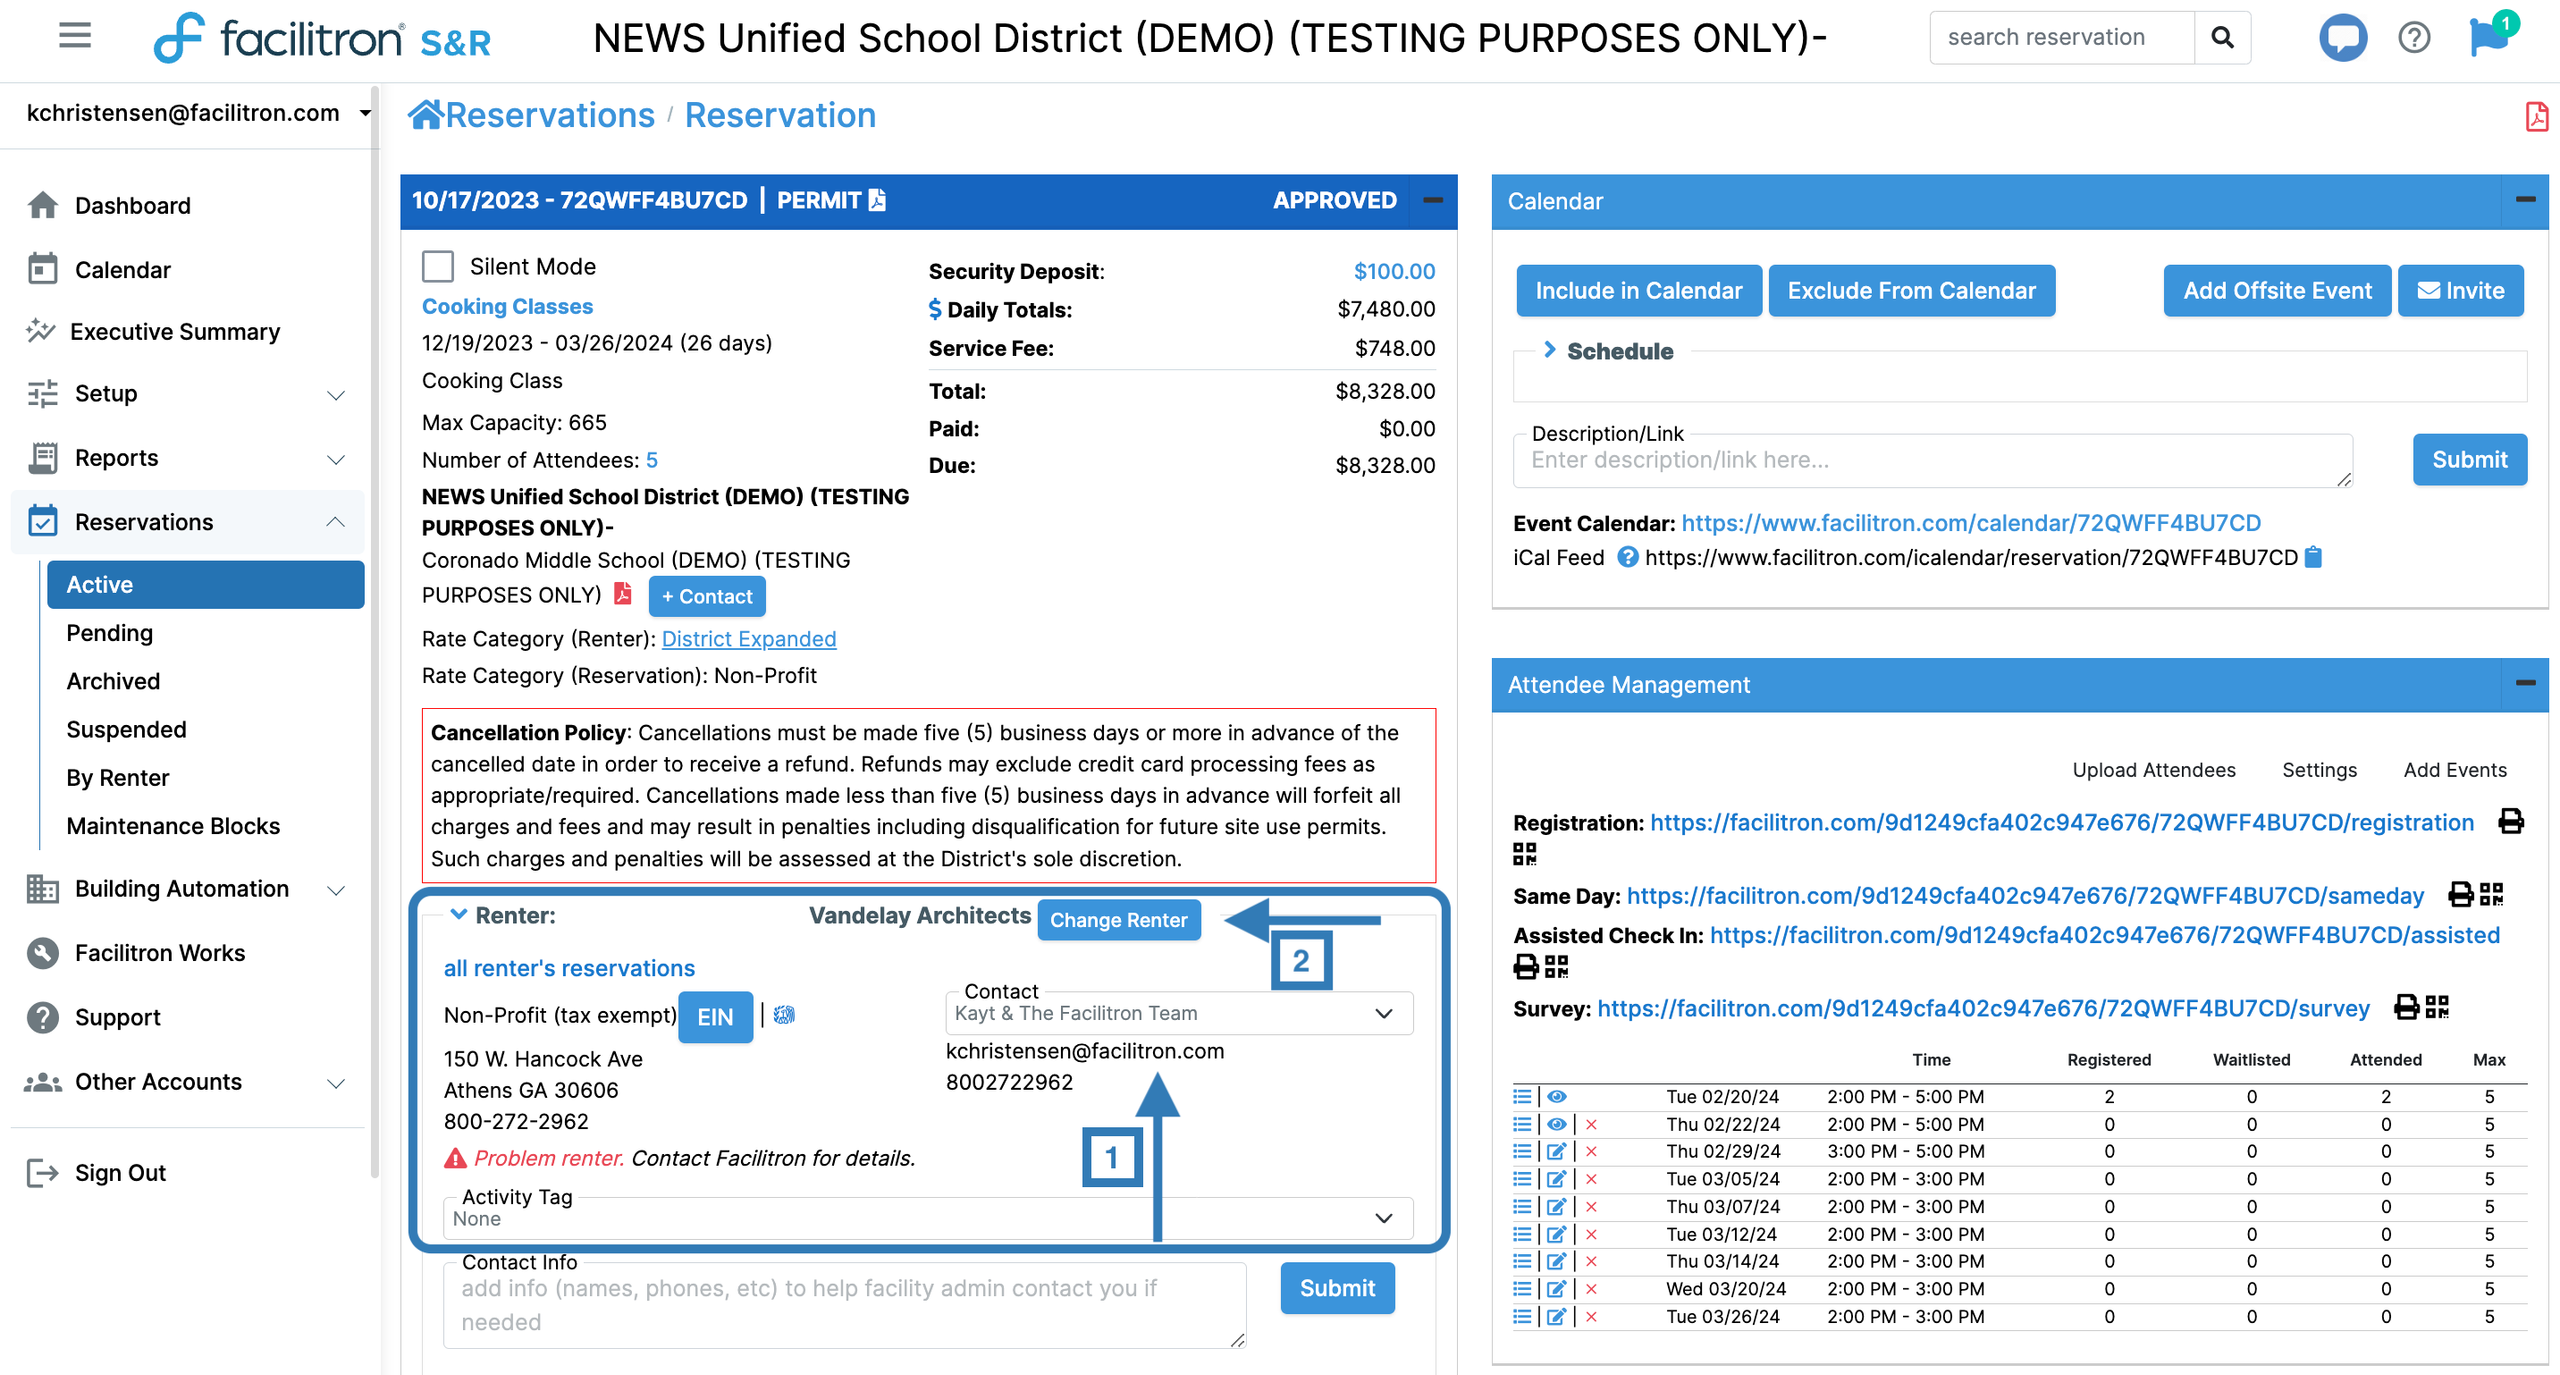2560x1375 pixels.
Task: Open the Contact dropdown in Renter section
Action: point(1178,1013)
